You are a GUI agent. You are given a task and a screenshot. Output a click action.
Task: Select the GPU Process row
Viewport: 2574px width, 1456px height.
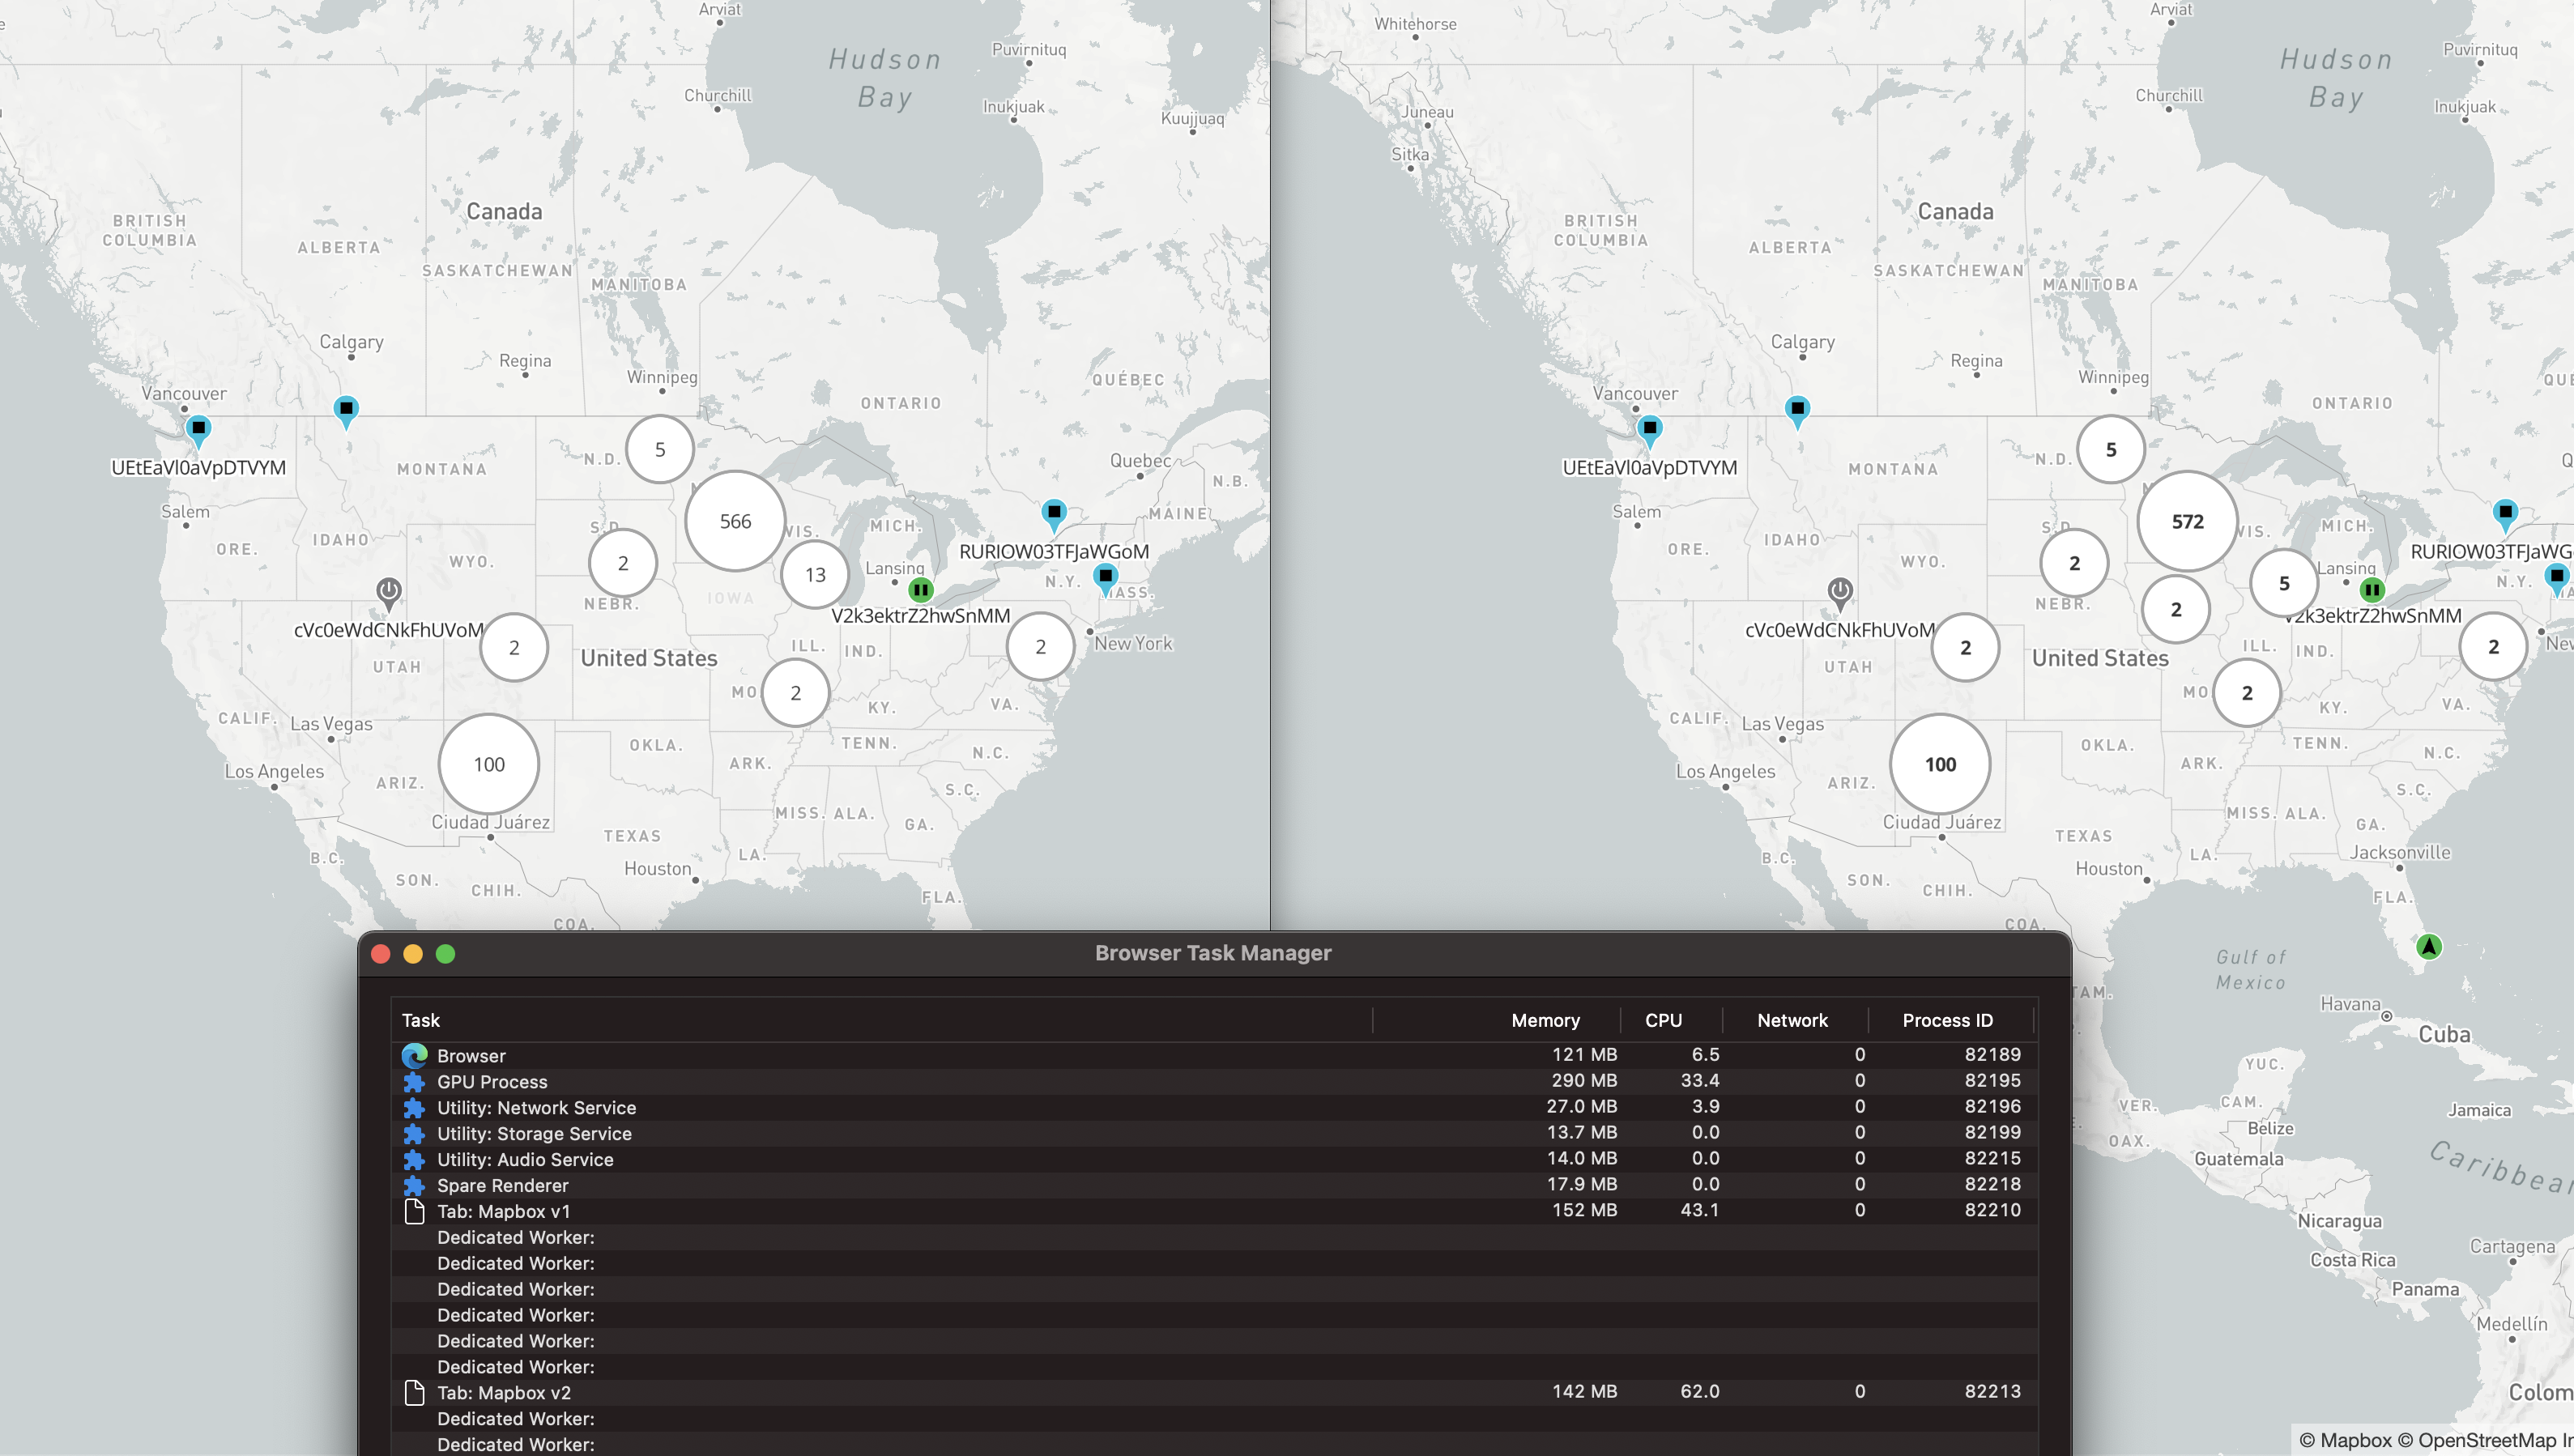1214,1081
